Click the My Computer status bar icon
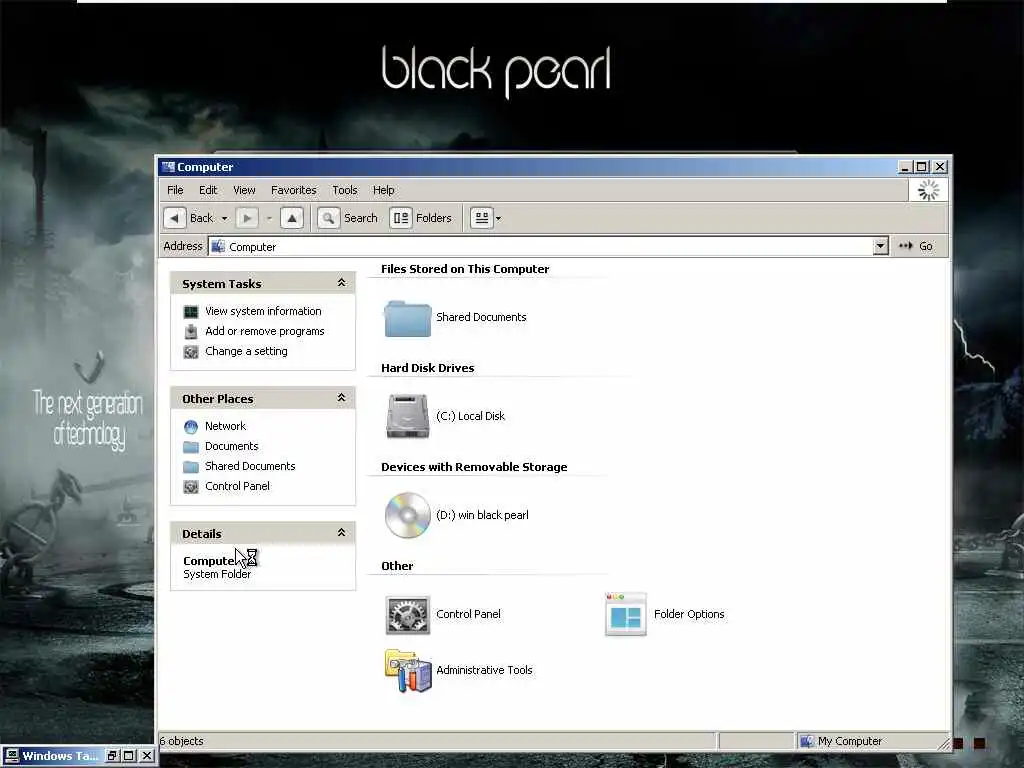Viewport: 1024px width, 768px height. (807, 741)
